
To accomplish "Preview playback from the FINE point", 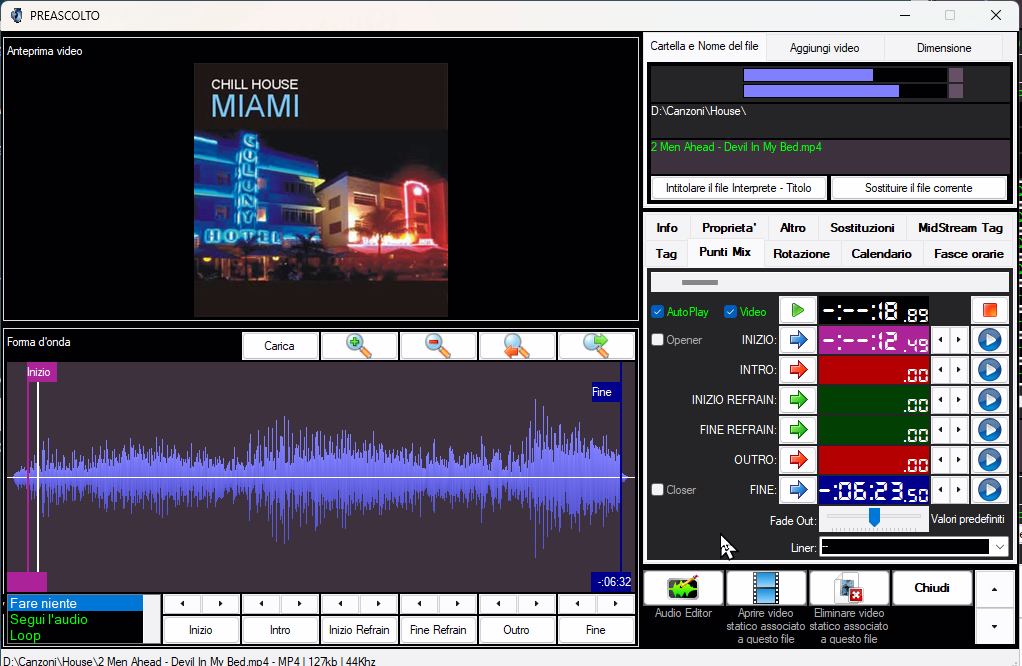I will [x=989, y=490].
